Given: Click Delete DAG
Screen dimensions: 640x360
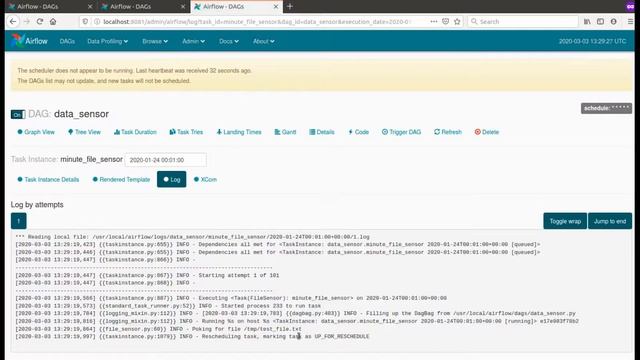Looking at the screenshot, I should (487, 132).
